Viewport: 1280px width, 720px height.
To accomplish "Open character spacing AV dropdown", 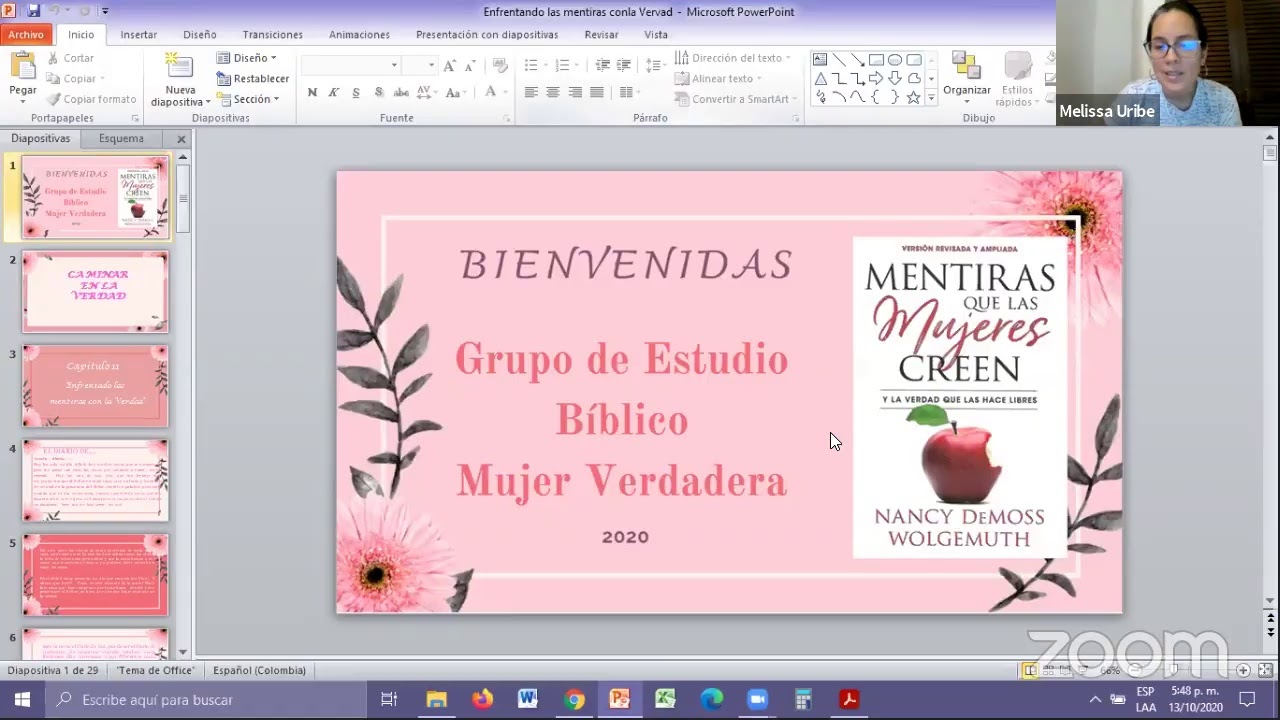I will [426, 92].
